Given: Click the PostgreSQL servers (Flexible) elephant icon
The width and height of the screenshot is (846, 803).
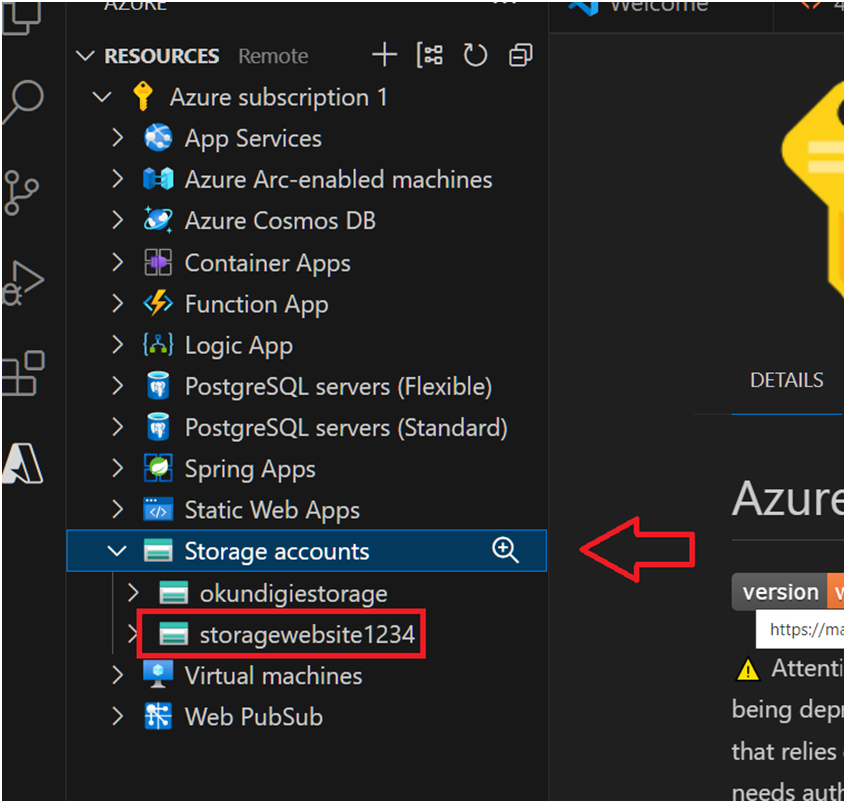Looking at the screenshot, I should tap(158, 386).
